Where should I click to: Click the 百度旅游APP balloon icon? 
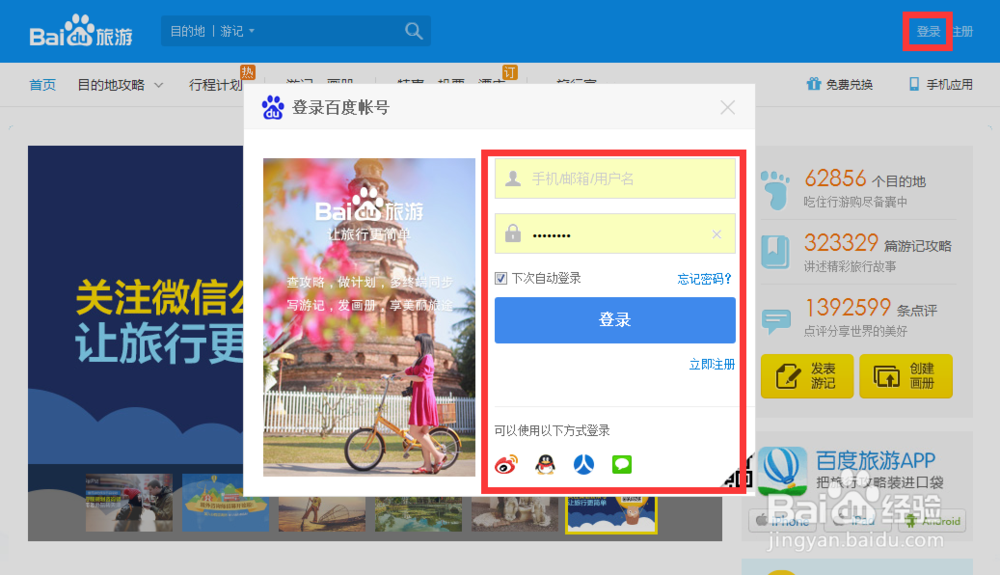coord(782,471)
